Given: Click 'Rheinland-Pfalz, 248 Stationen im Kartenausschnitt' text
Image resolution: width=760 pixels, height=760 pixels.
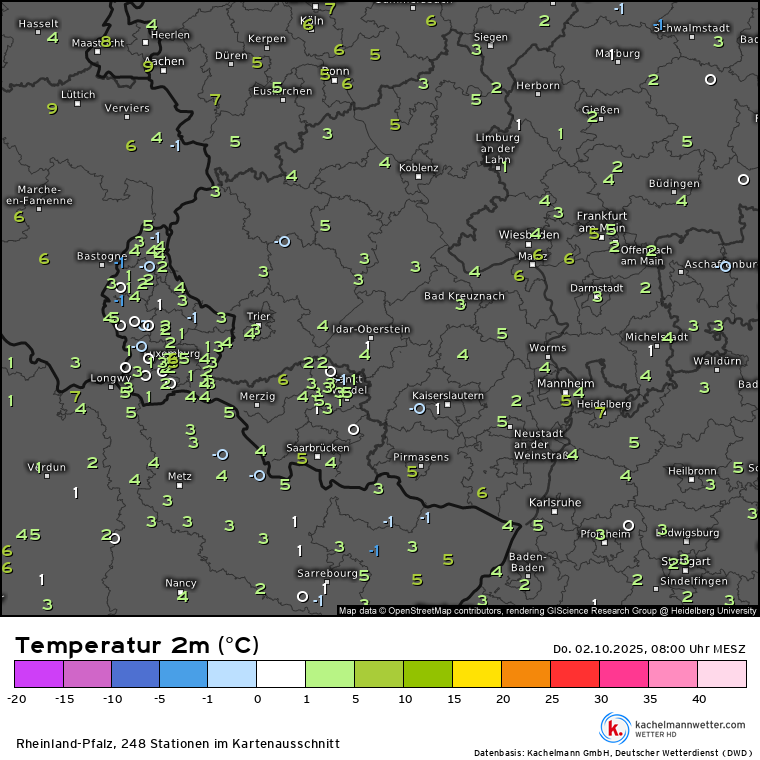Looking at the screenshot, I should pyautogui.click(x=178, y=744).
